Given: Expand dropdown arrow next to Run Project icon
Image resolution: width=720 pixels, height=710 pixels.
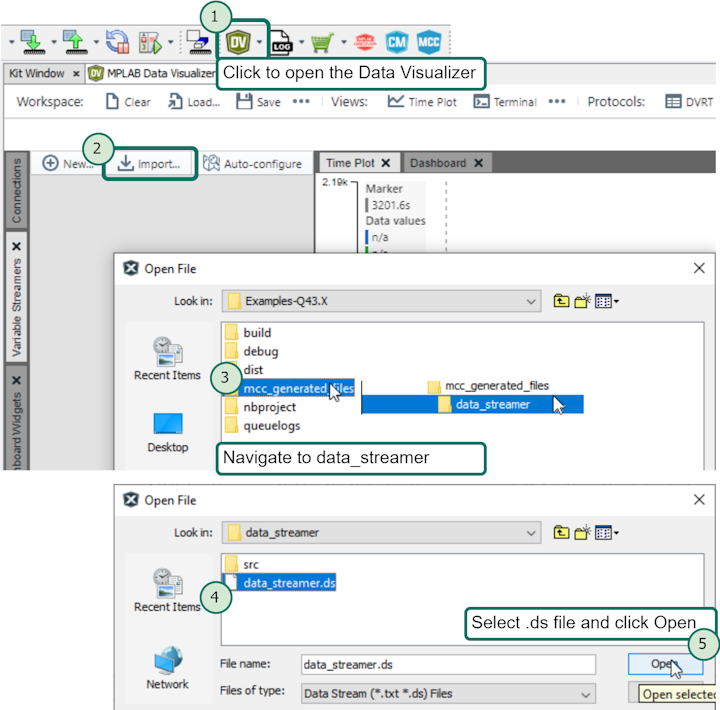Looking at the screenshot, I should pos(170,42).
